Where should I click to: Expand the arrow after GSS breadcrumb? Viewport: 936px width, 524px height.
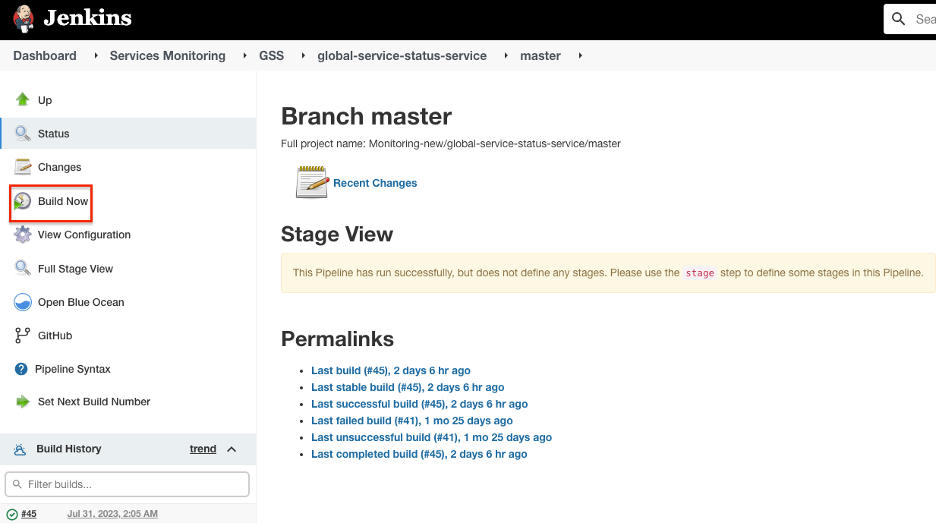[x=303, y=56]
